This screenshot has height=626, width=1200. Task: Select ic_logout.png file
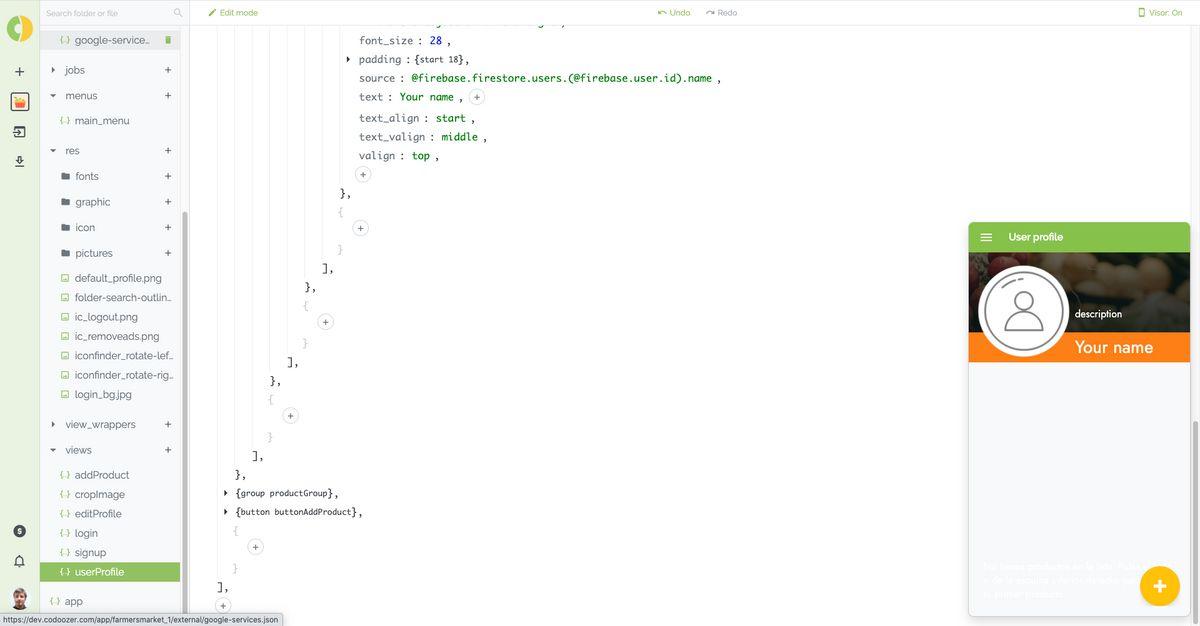tap(106, 317)
